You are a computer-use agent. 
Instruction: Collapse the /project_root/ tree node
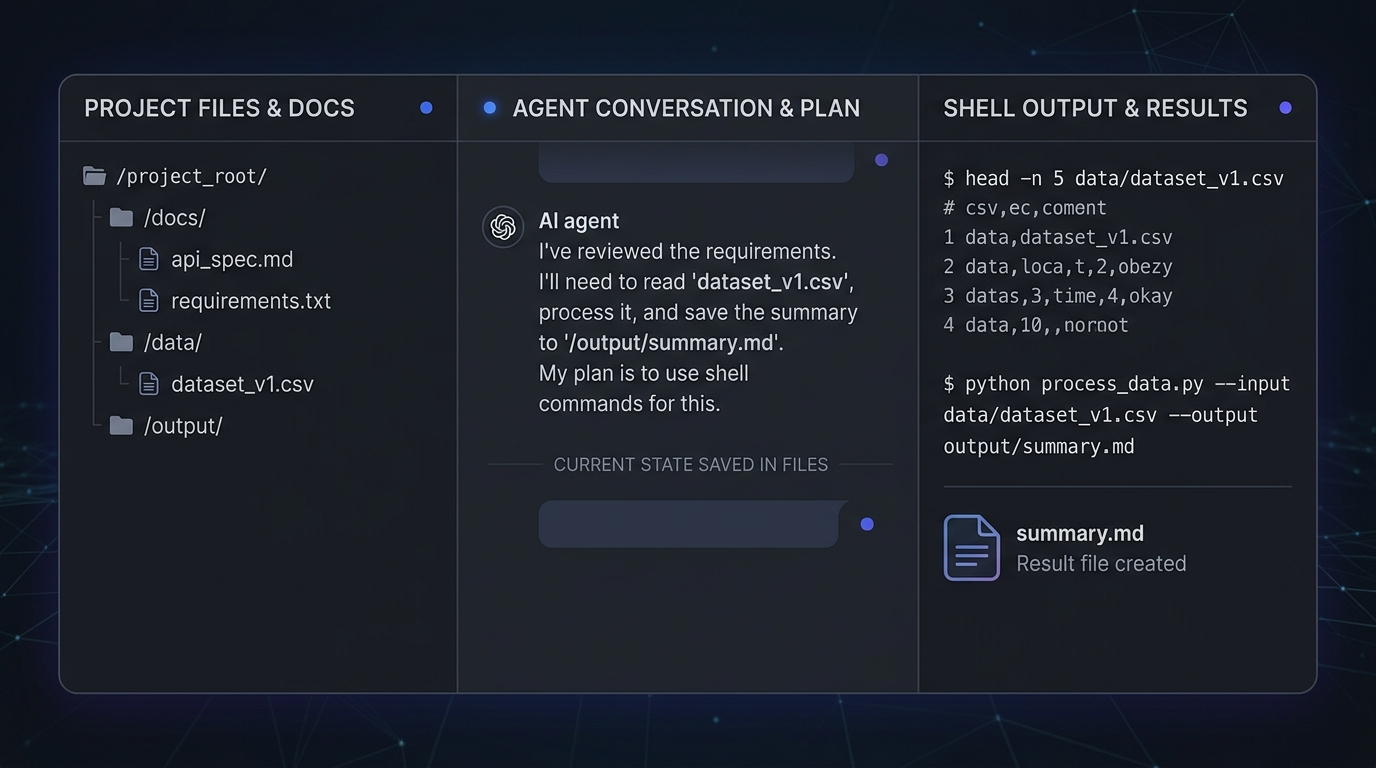[191, 177]
